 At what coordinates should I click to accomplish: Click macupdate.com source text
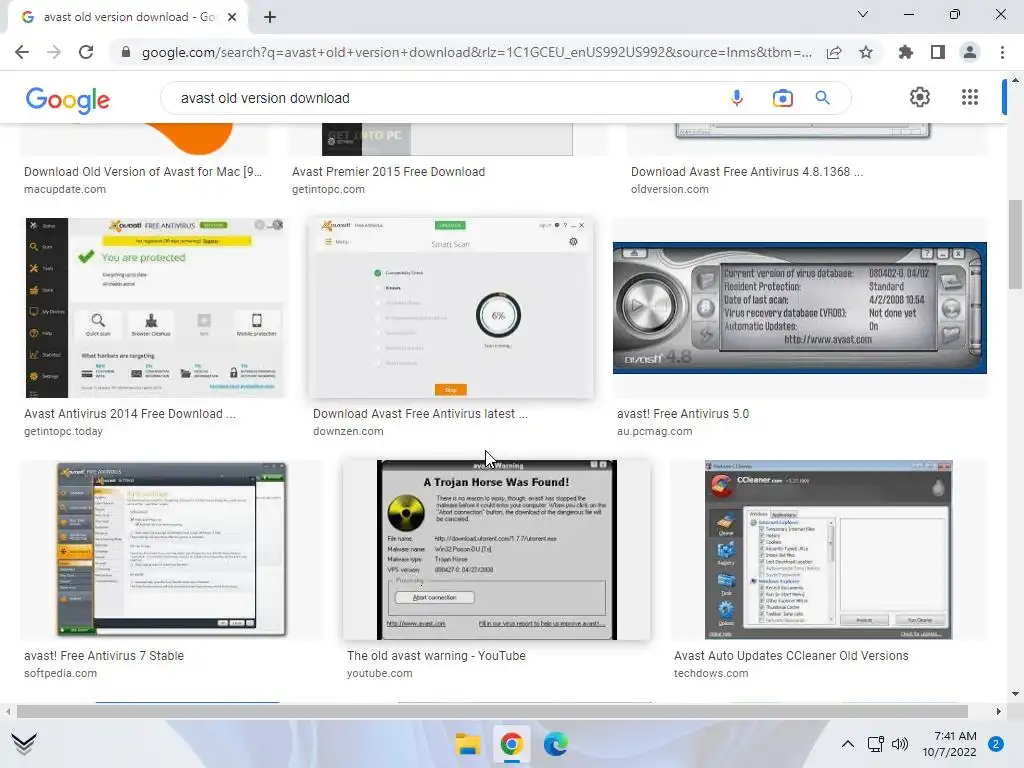pyautogui.click(x=65, y=189)
